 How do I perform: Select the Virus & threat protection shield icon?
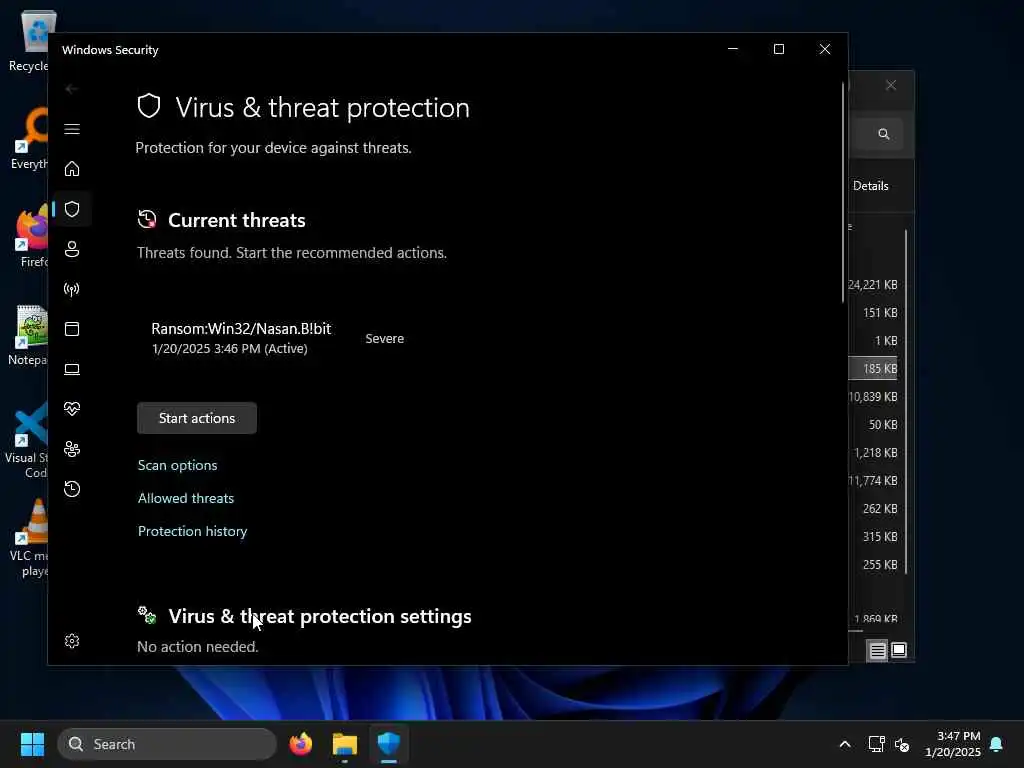coord(72,209)
